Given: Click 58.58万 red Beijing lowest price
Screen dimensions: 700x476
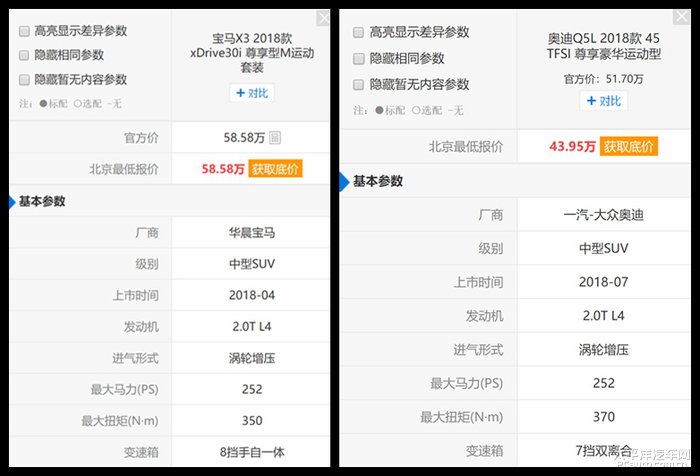Looking at the screenshot, I should 223,169.
